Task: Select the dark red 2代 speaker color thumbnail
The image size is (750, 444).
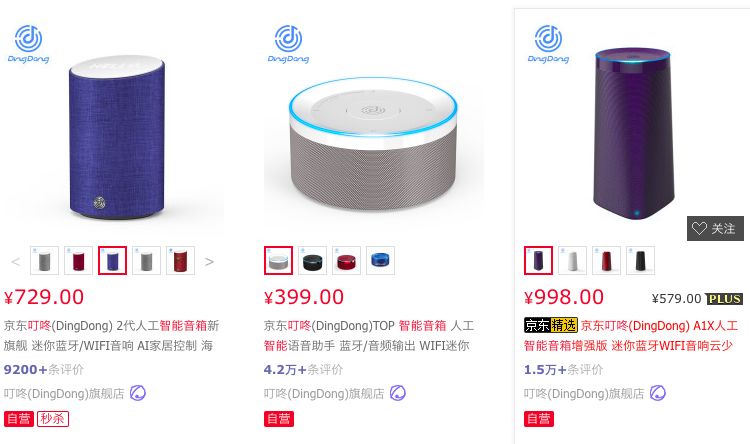Action: (78, 261)
